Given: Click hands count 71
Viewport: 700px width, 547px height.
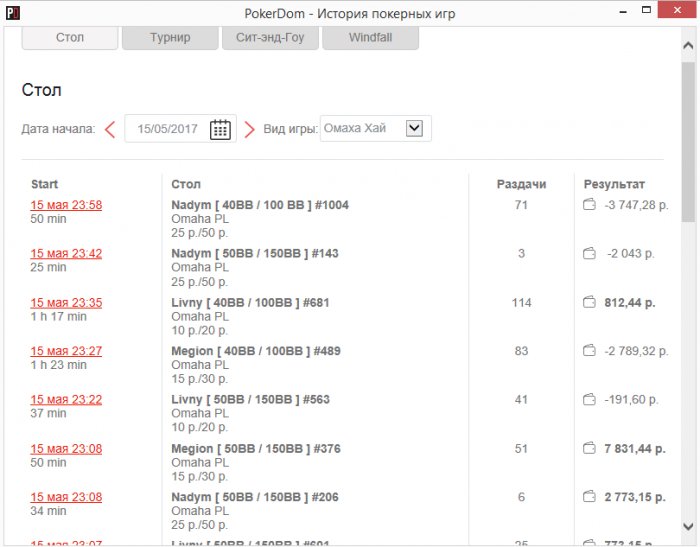Looking at the screenshot, I should tap(521, 205).
